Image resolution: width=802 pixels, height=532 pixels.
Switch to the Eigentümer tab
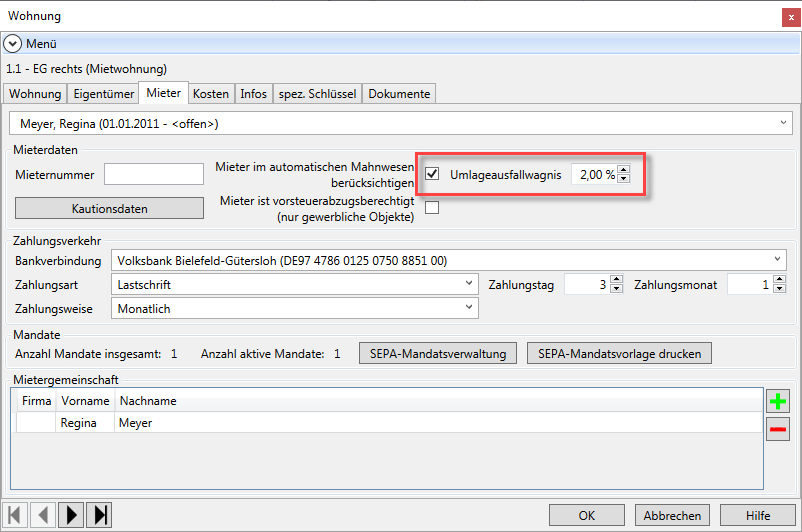[x=103, y=94]
